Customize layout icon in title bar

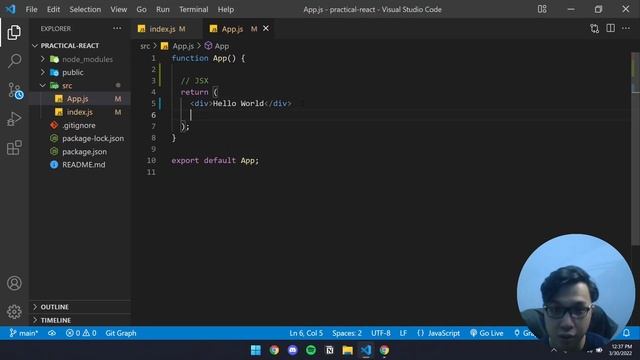pyautogui.click(x=542, y=9)
